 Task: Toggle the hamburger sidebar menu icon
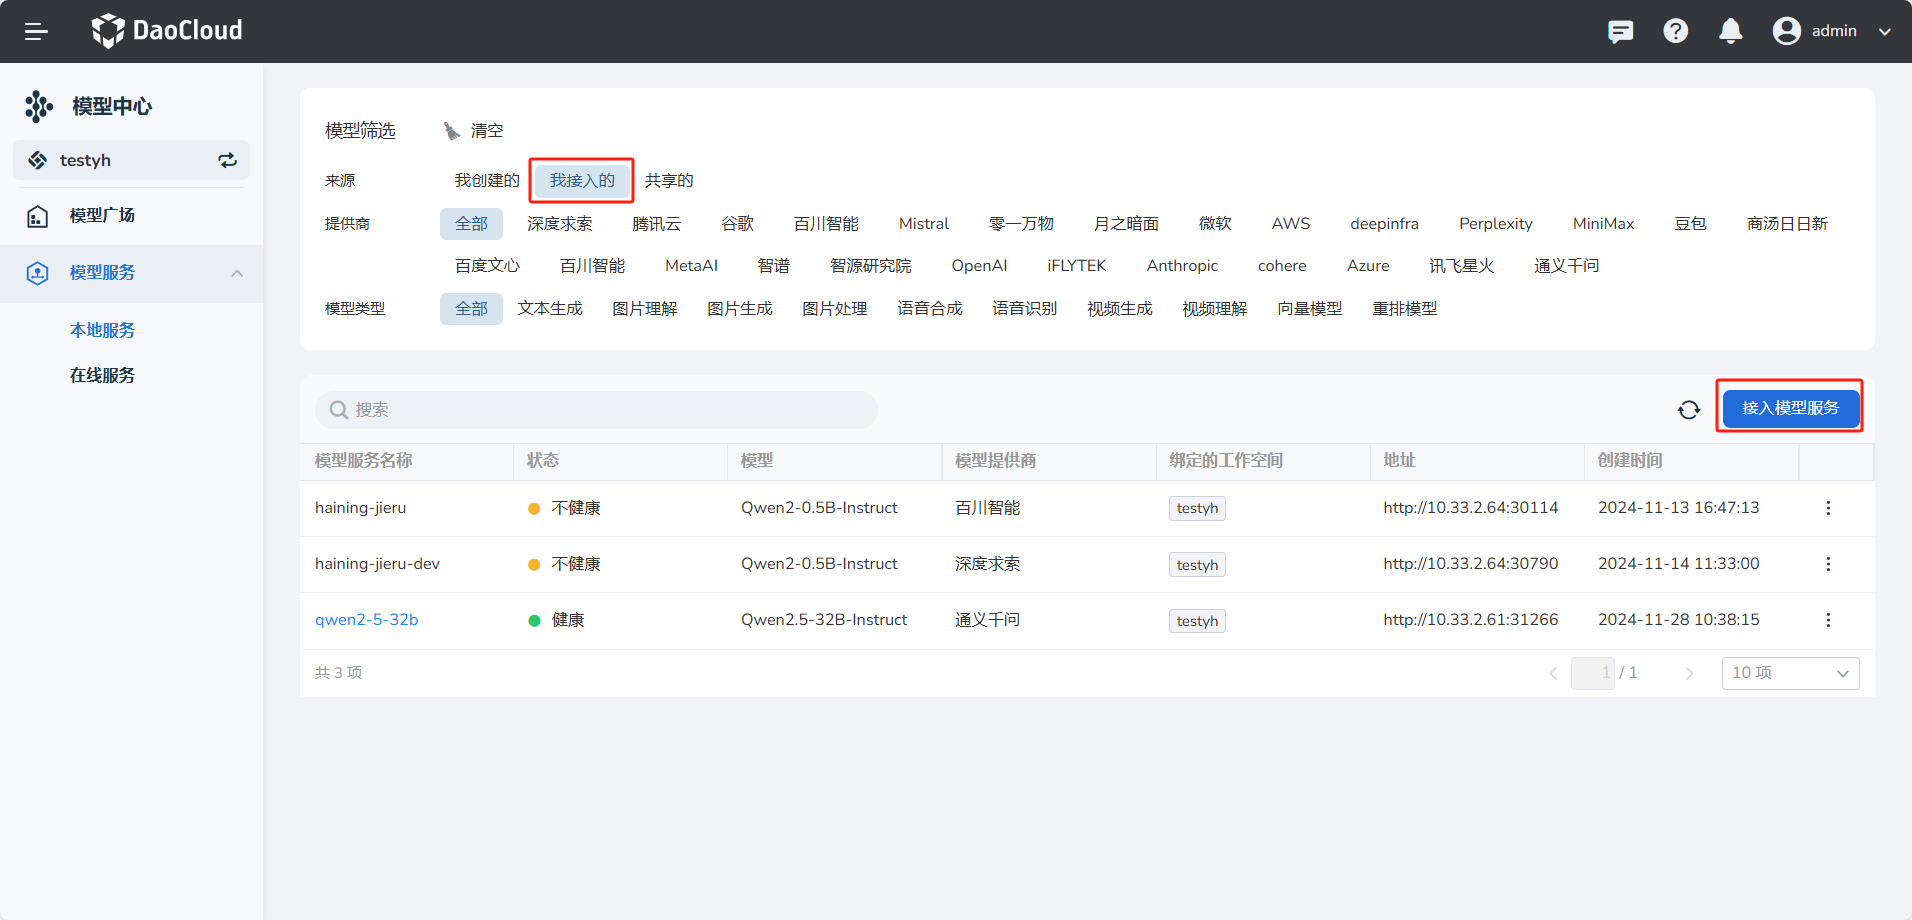point(36,31)
